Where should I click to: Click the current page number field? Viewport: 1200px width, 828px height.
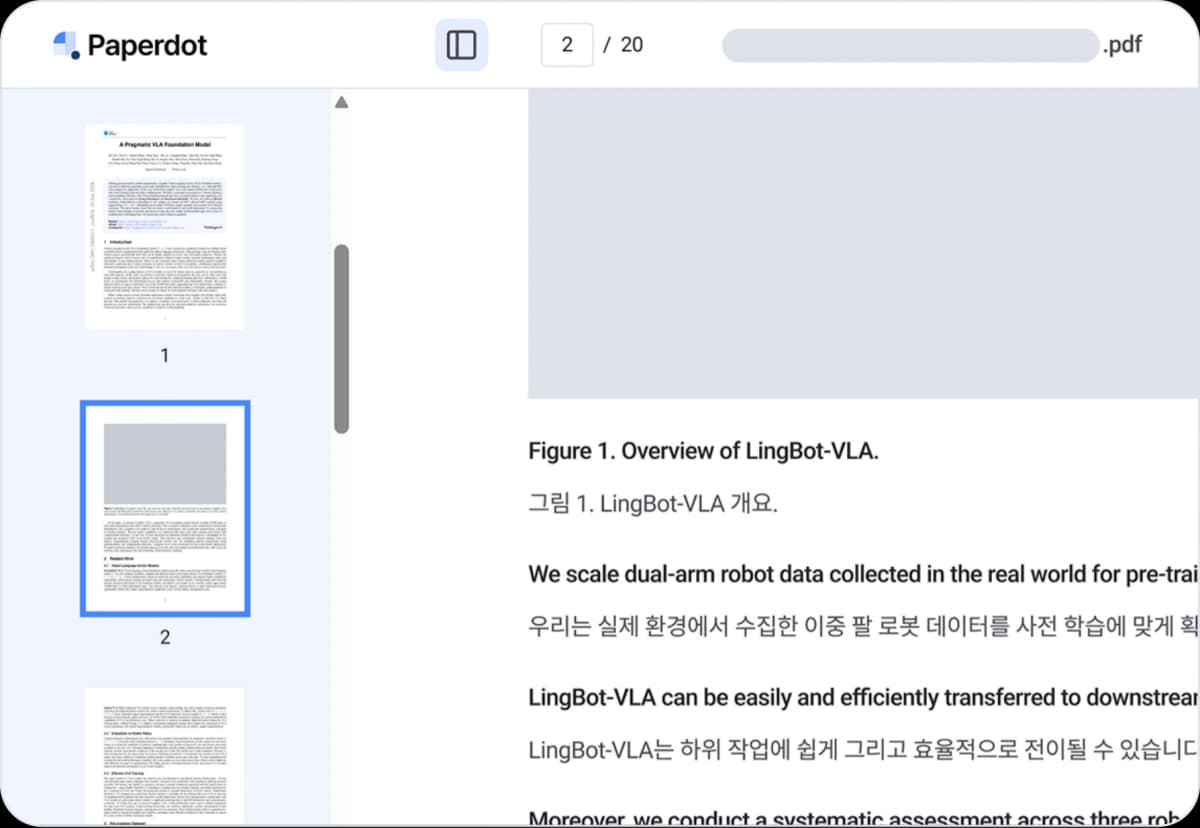tap(567, 45)
